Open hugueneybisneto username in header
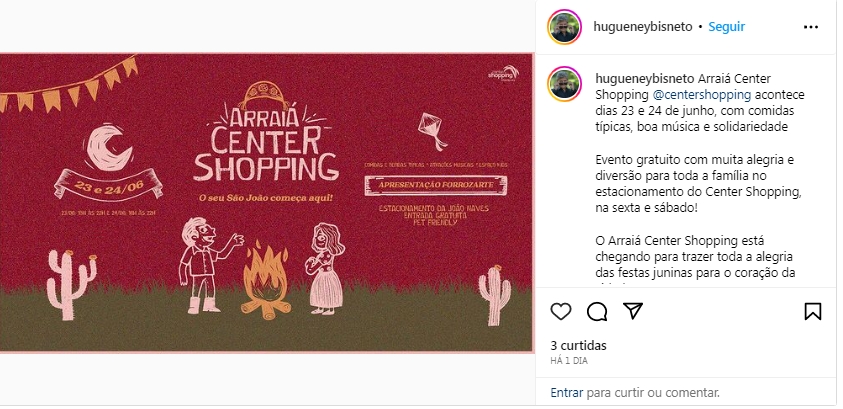The width and height of the screenshot is (843, 409). point(643,27)
